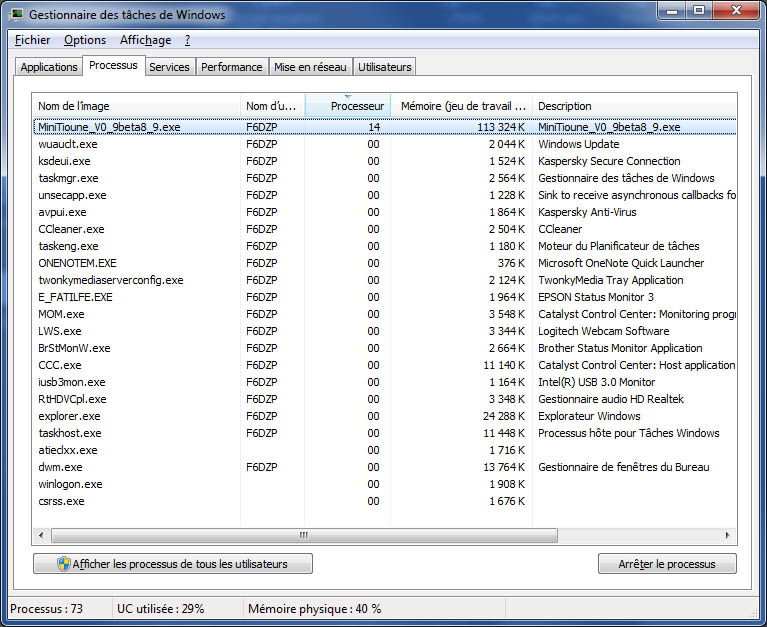Sort by Nom d'u... user column header

(272, 106)
